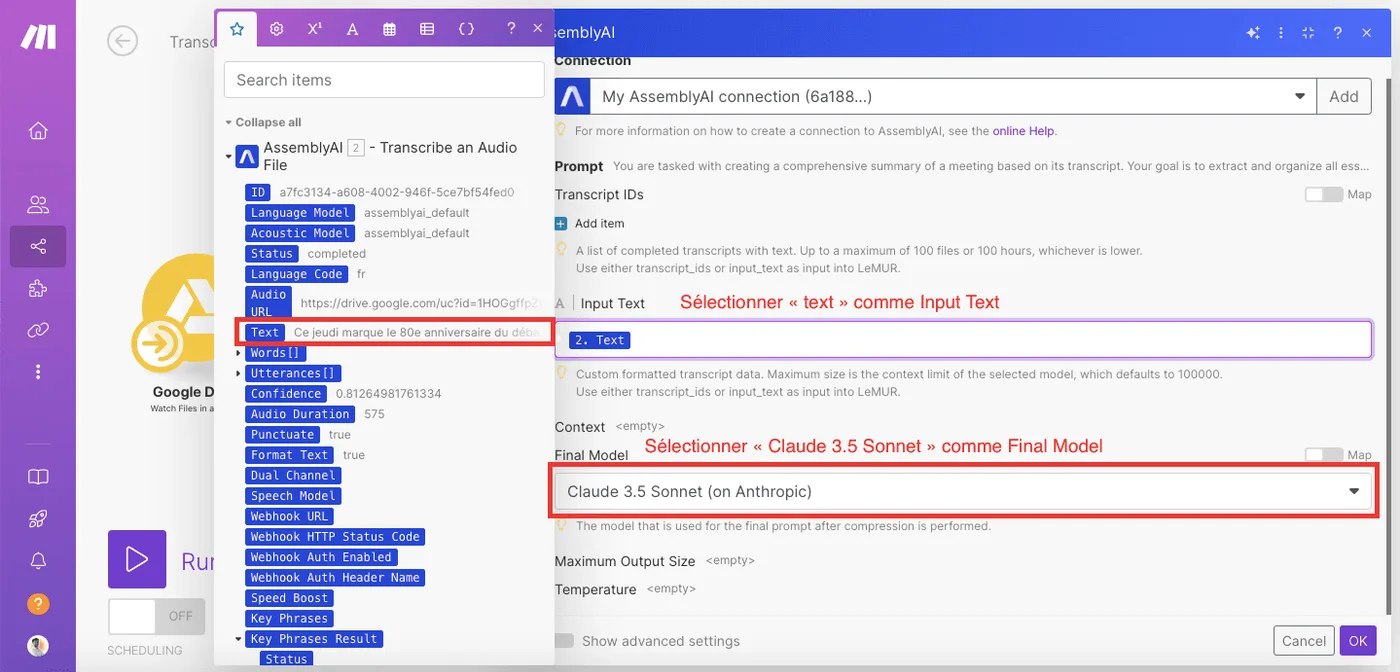The width and height of the screenshot is (1400, 672).
Task: Expand the Utterances[] array
Action: pos(238,373)
